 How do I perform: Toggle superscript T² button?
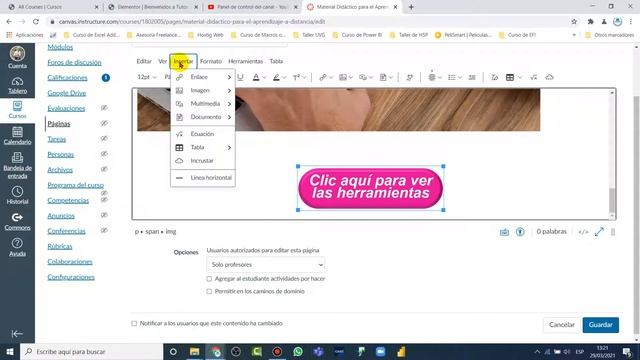296,77
